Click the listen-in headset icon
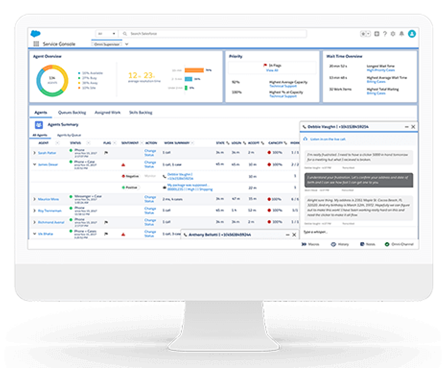 pos(305,139)
